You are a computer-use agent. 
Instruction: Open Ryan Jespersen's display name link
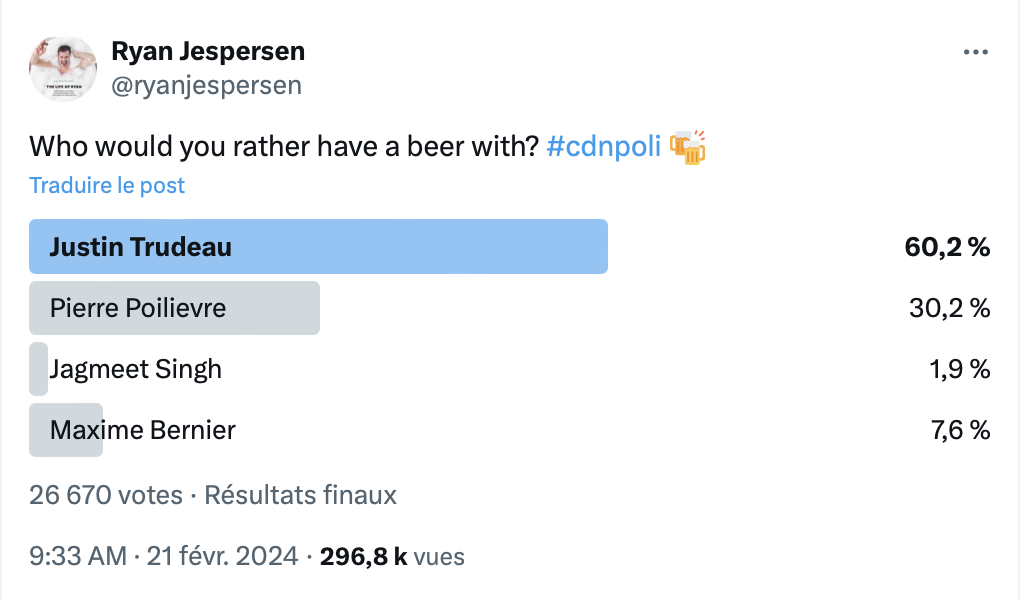(208, 52)
